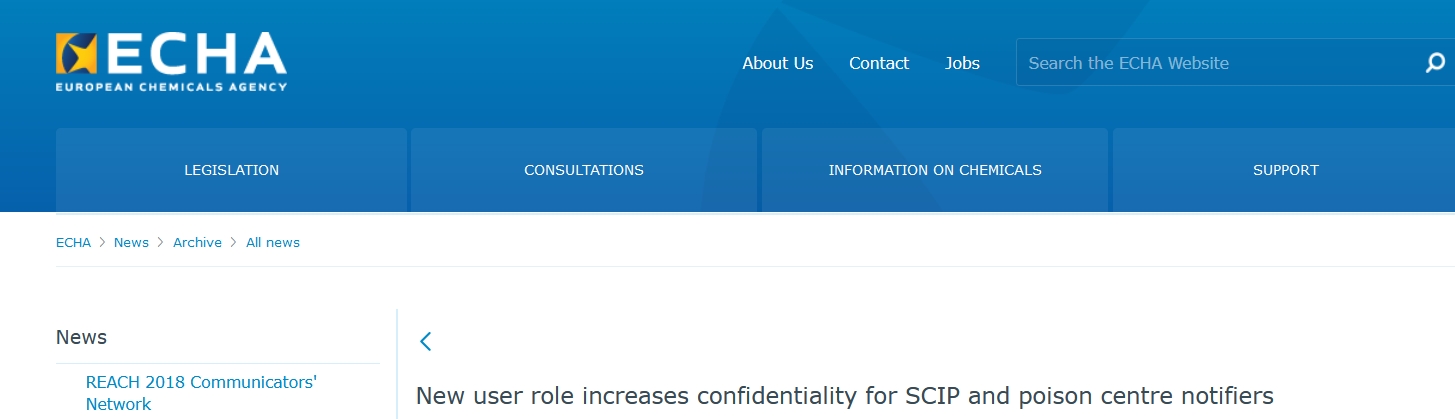Go to the Jobs page
Screen dimensions: 1455x419
(962, 63)
